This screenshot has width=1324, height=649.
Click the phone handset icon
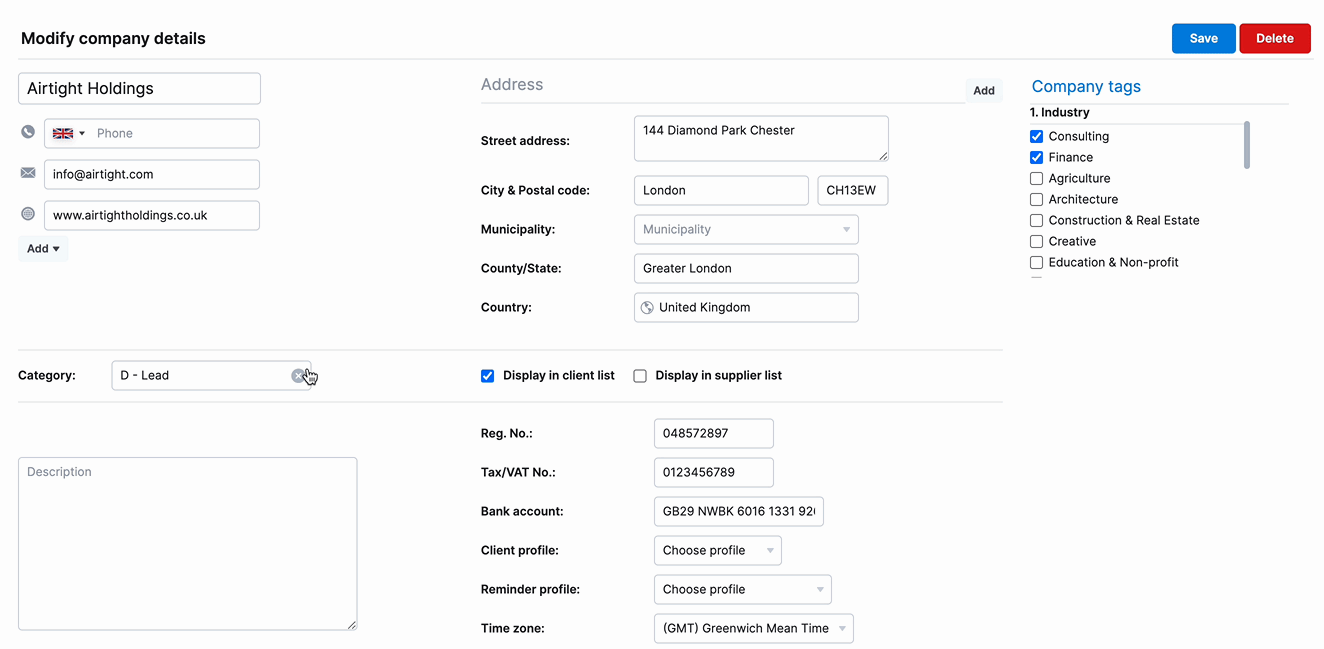click(x=28, y=132)
